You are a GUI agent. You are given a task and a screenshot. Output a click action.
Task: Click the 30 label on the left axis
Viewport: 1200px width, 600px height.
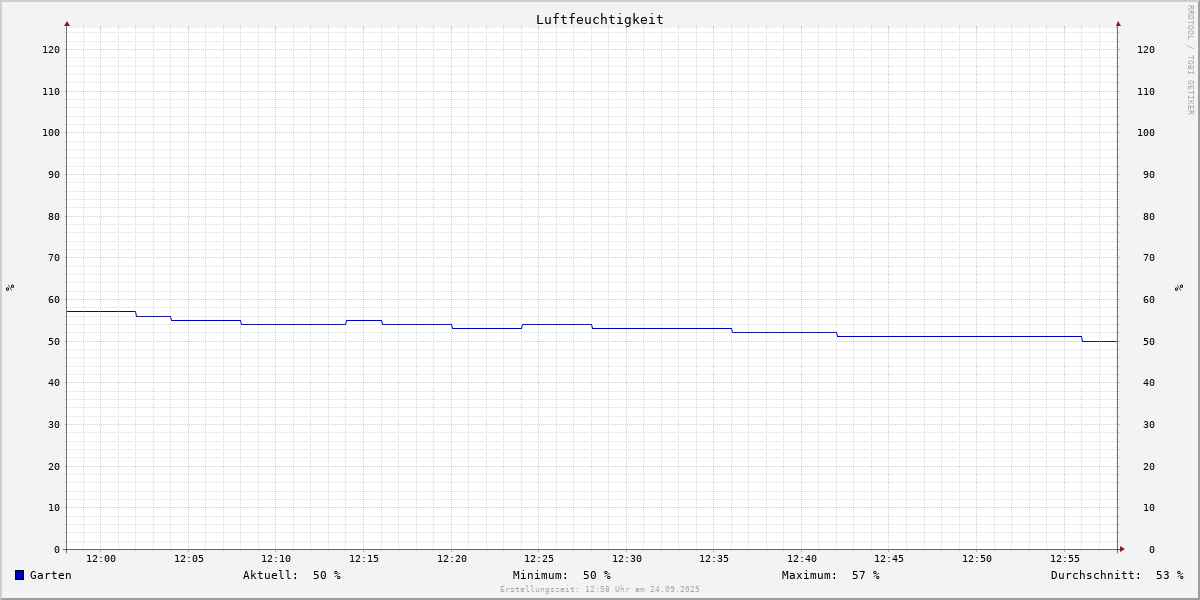coord(54,424)
